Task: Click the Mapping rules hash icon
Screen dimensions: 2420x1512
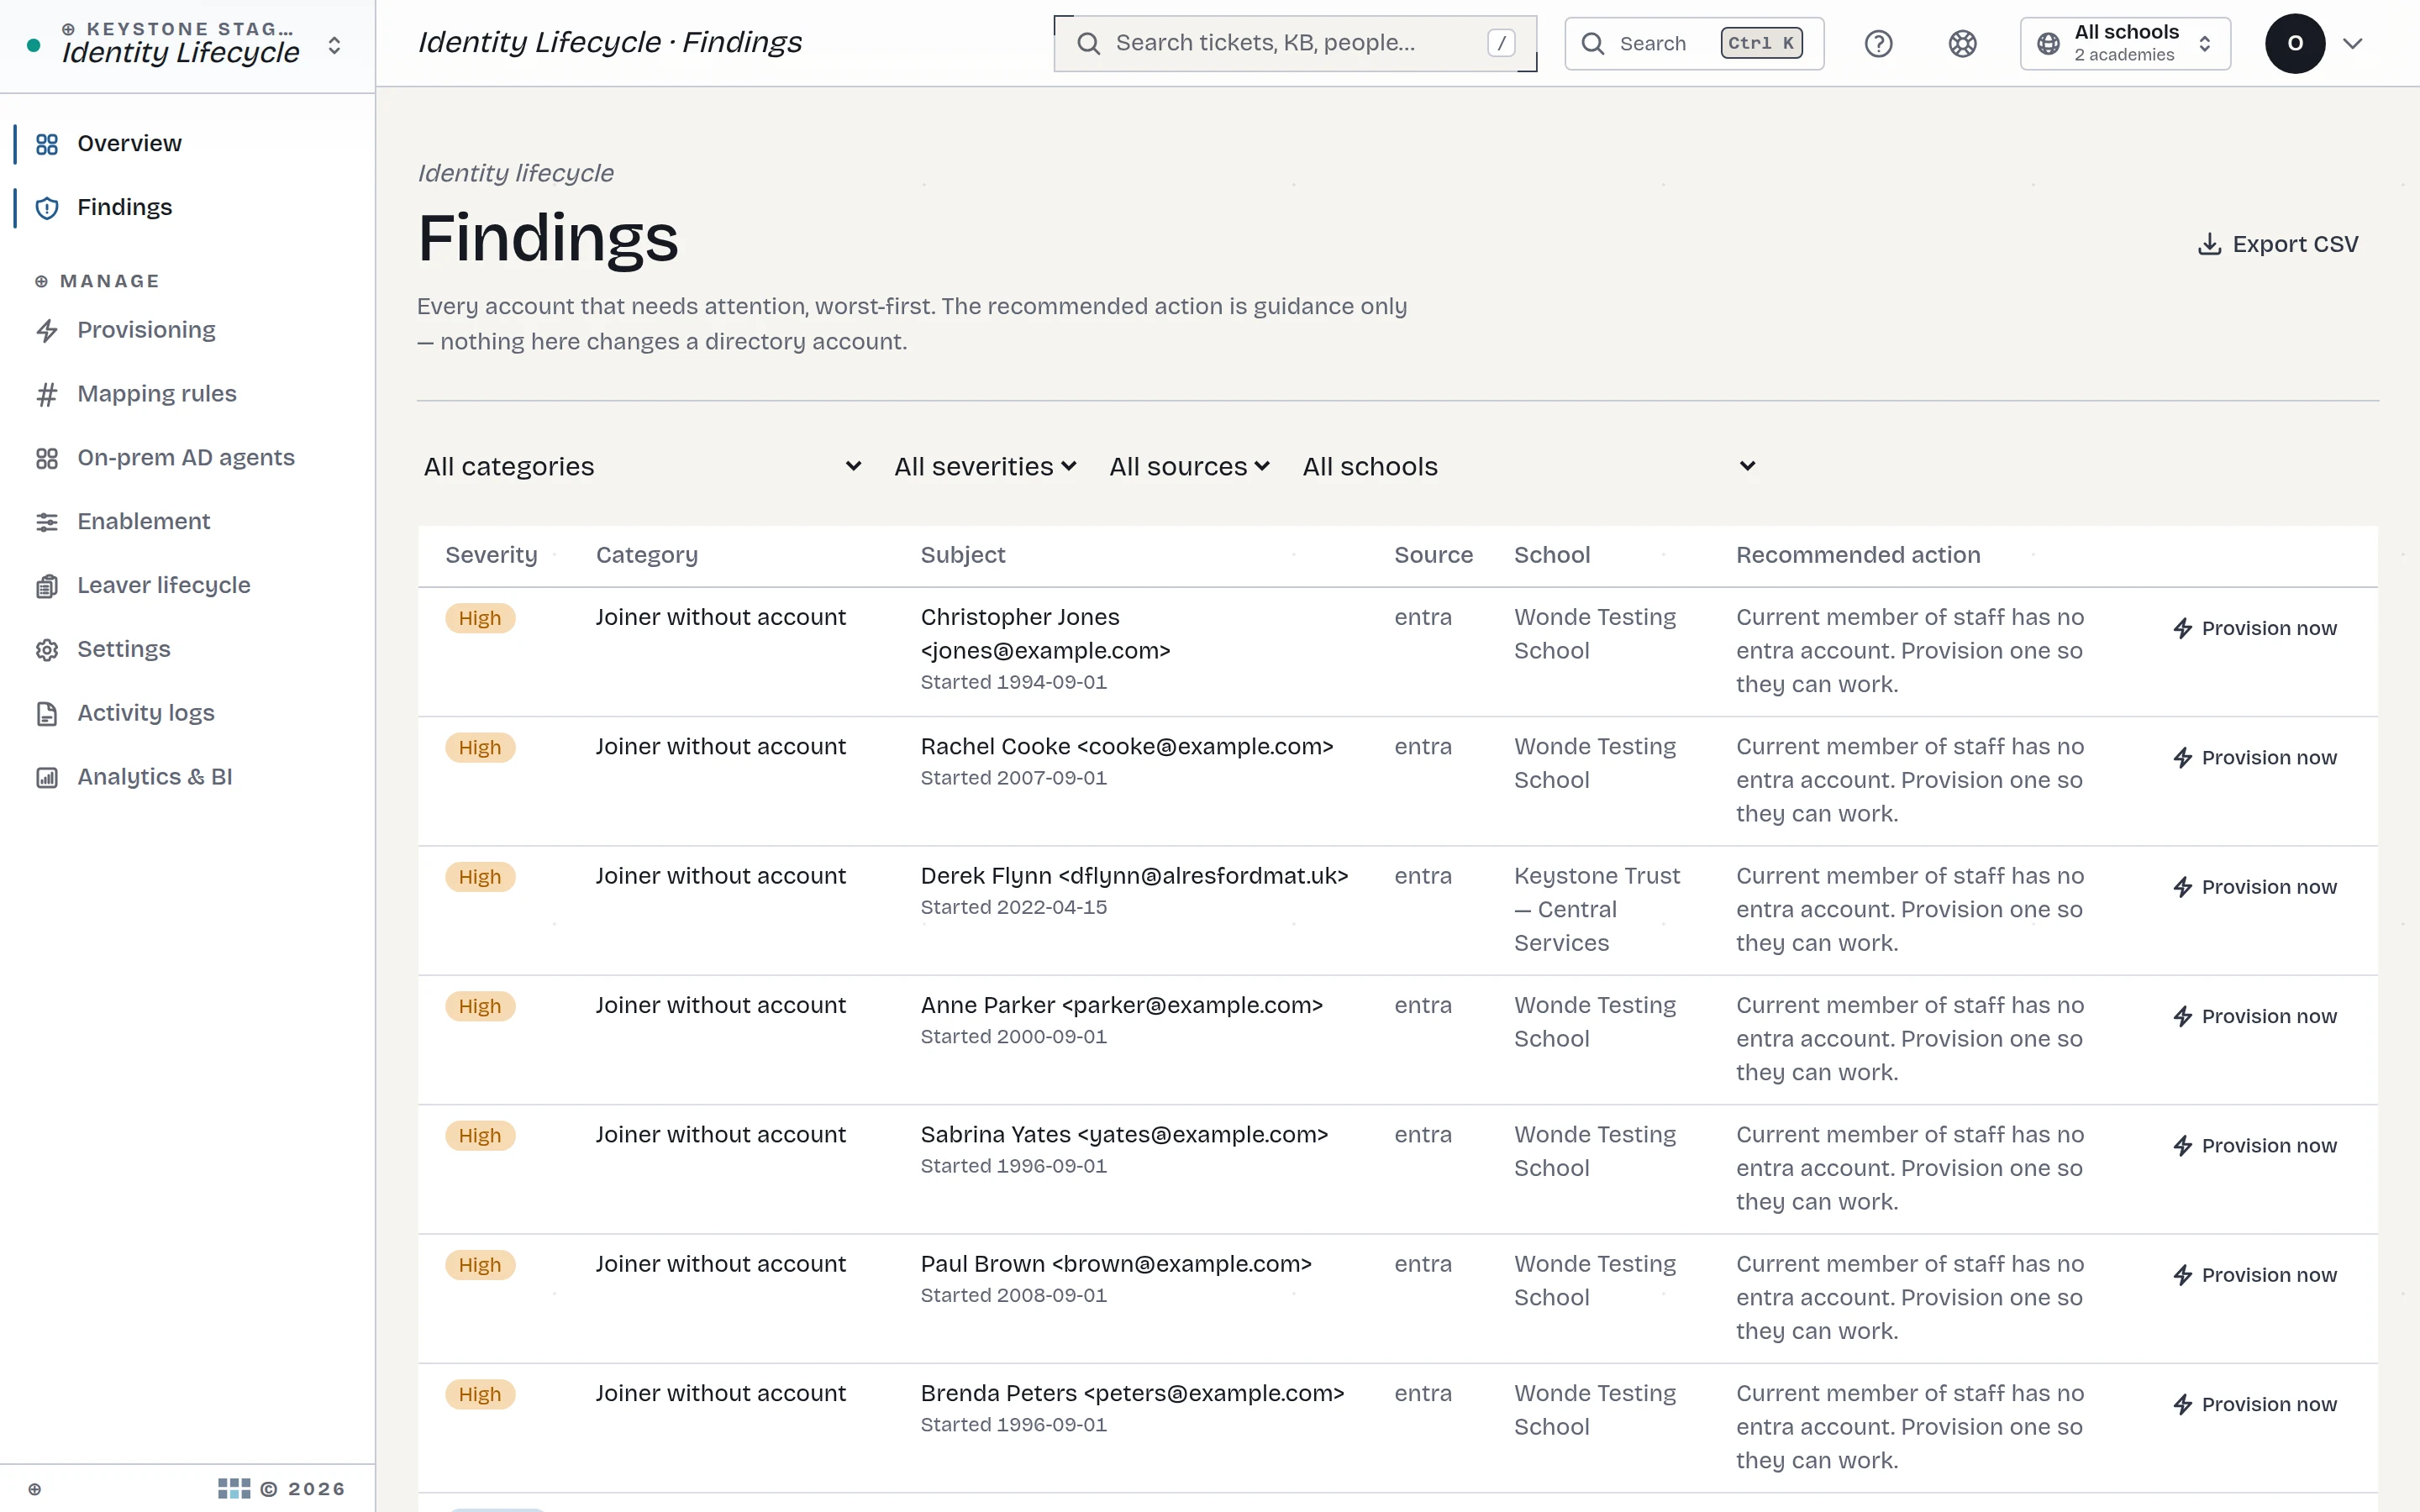Action: (47, 395)
